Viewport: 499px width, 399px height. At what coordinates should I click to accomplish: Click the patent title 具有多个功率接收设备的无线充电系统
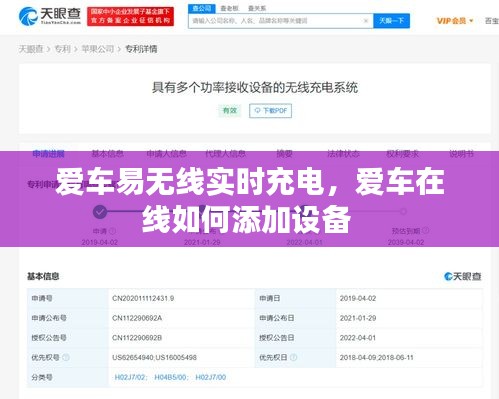coord(255,88)
